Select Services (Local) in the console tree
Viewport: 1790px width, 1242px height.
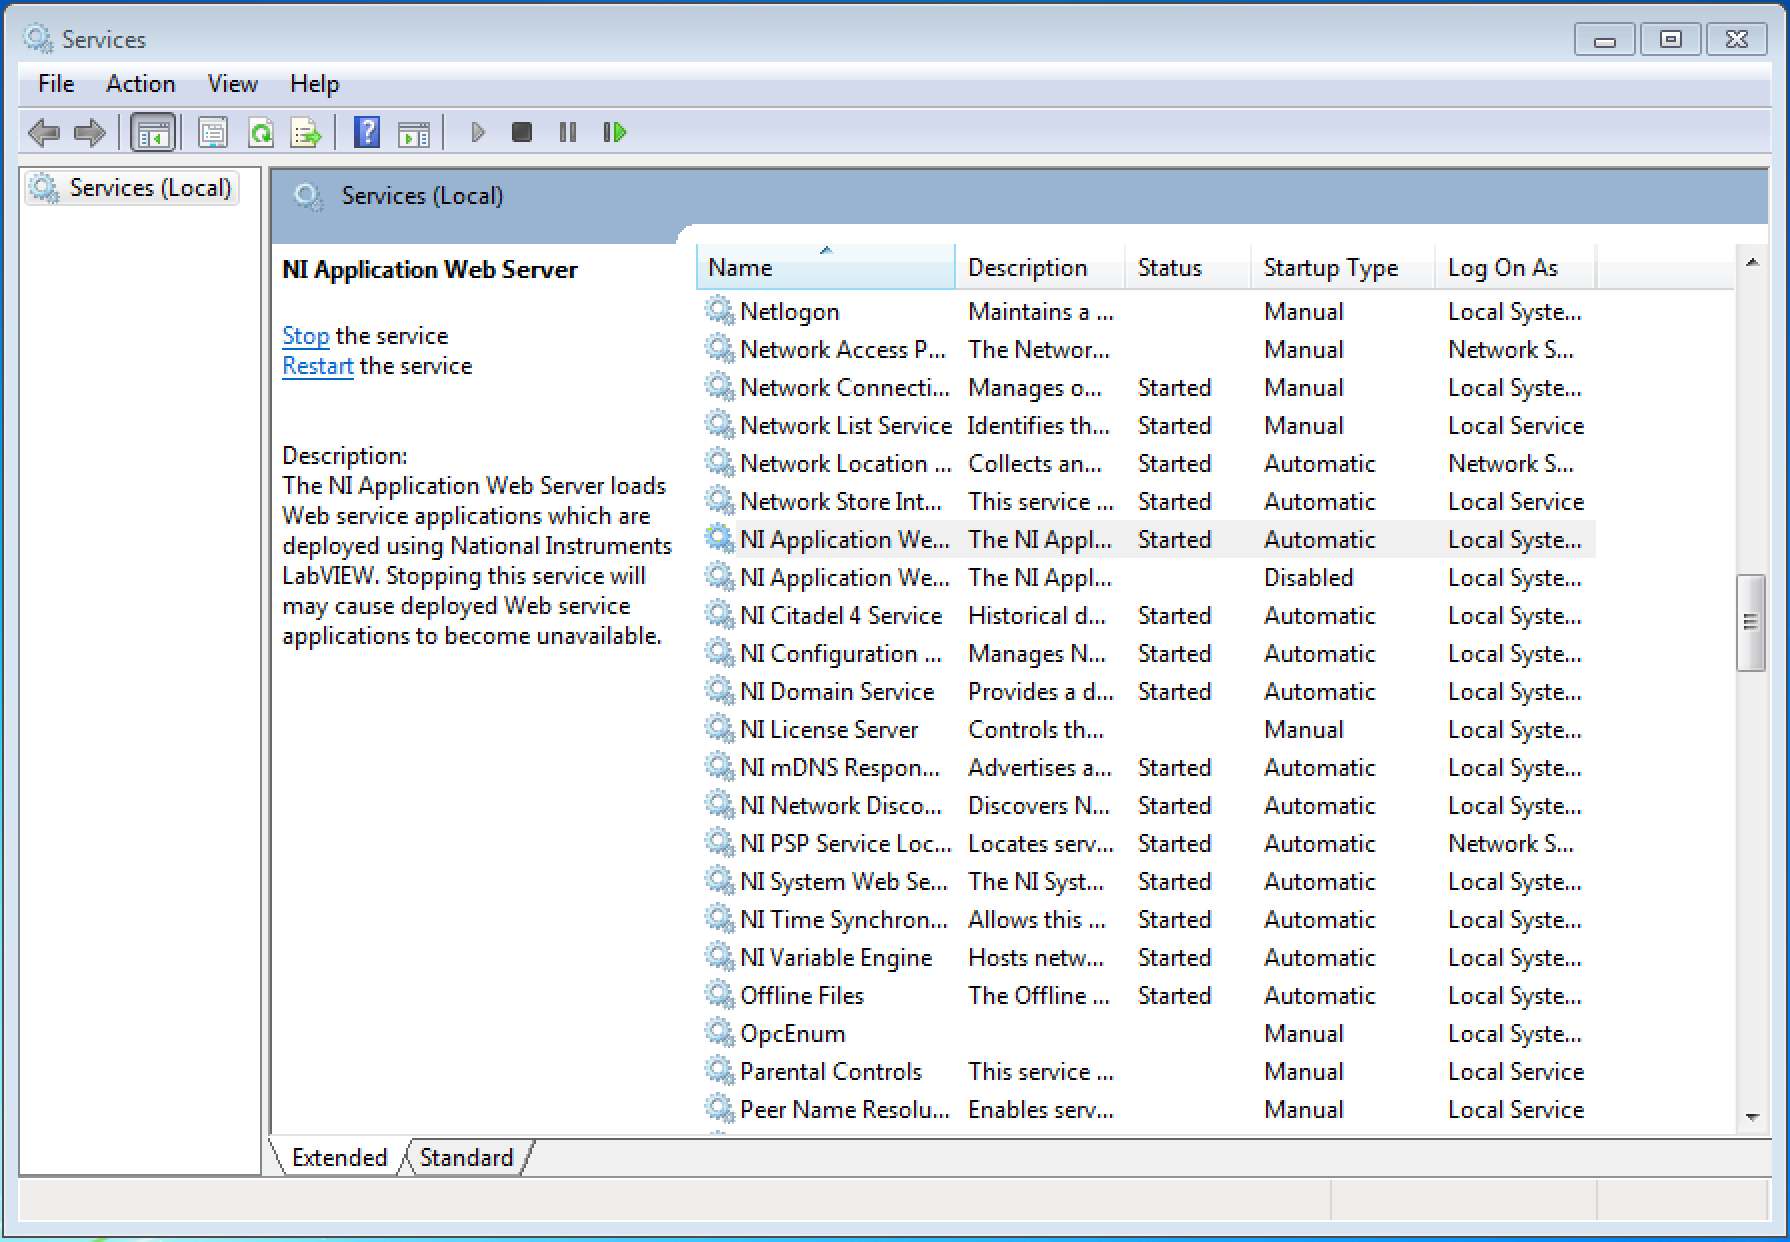[133, 188]
